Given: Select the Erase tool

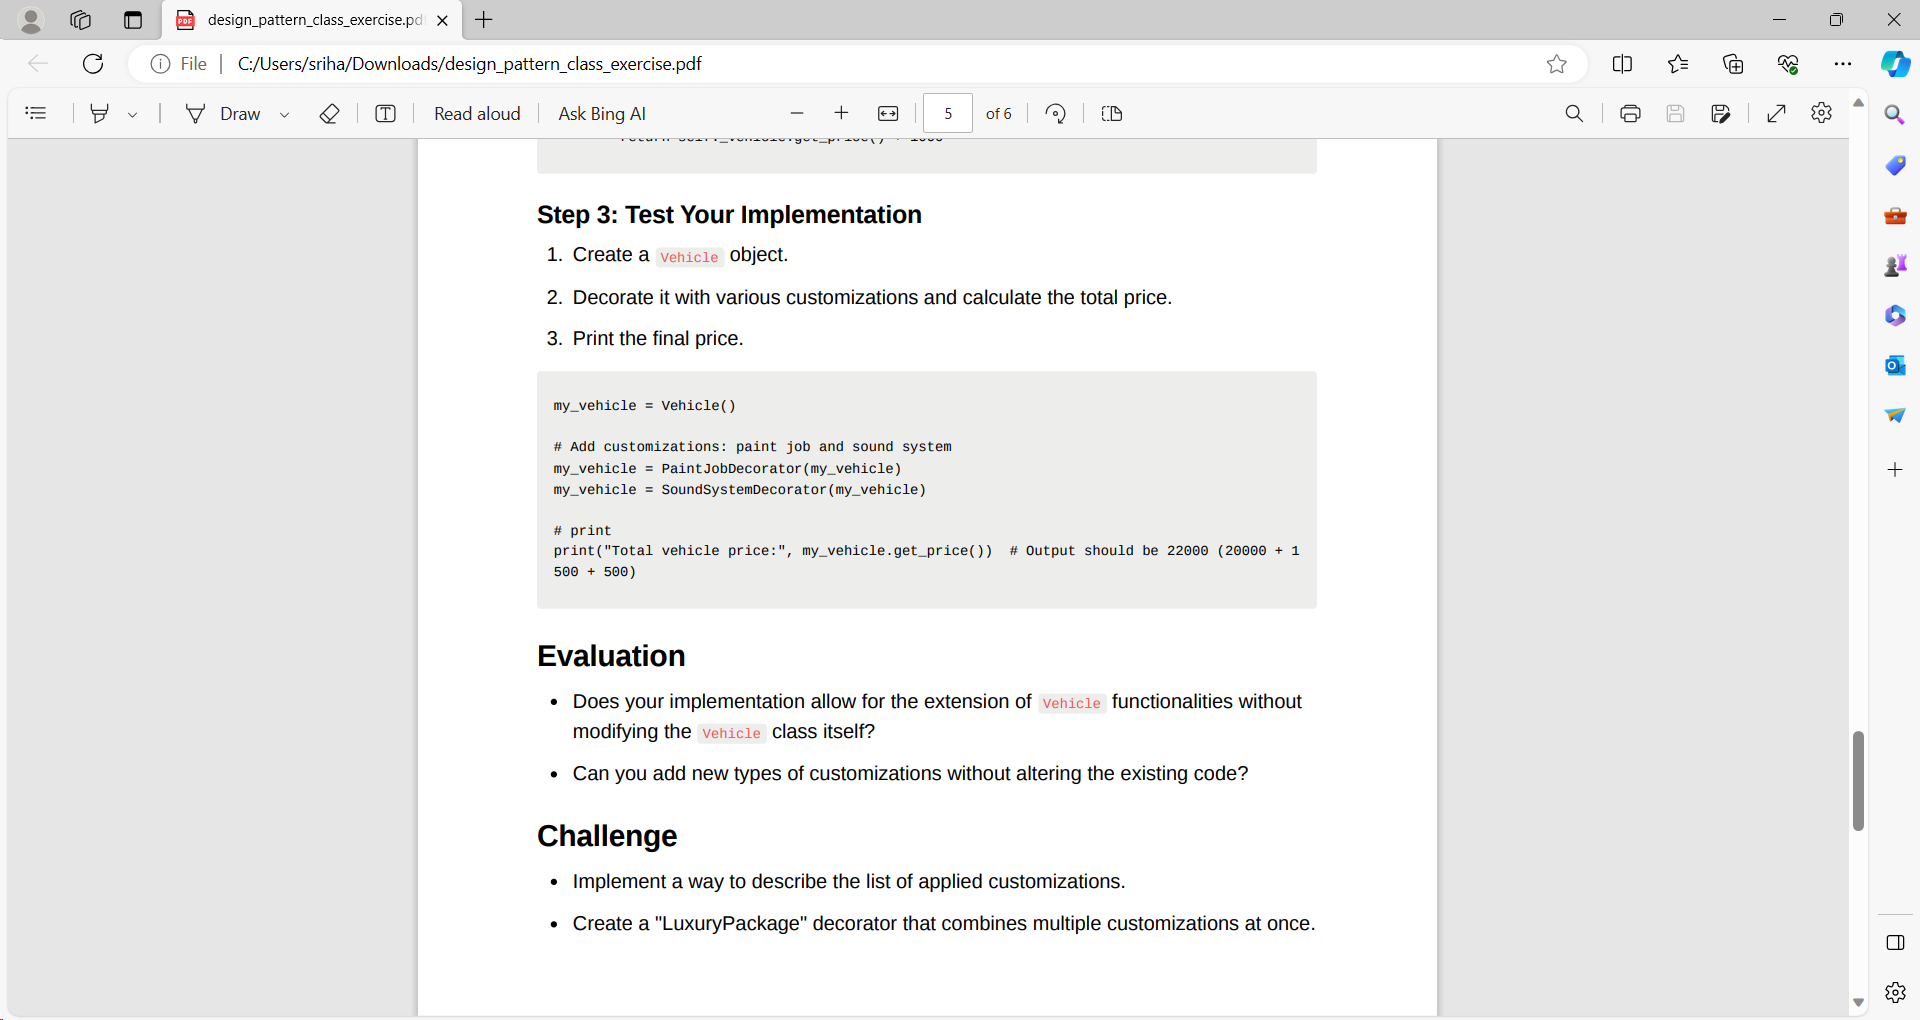Looking at the screenshot, I should tap(329, 113).
